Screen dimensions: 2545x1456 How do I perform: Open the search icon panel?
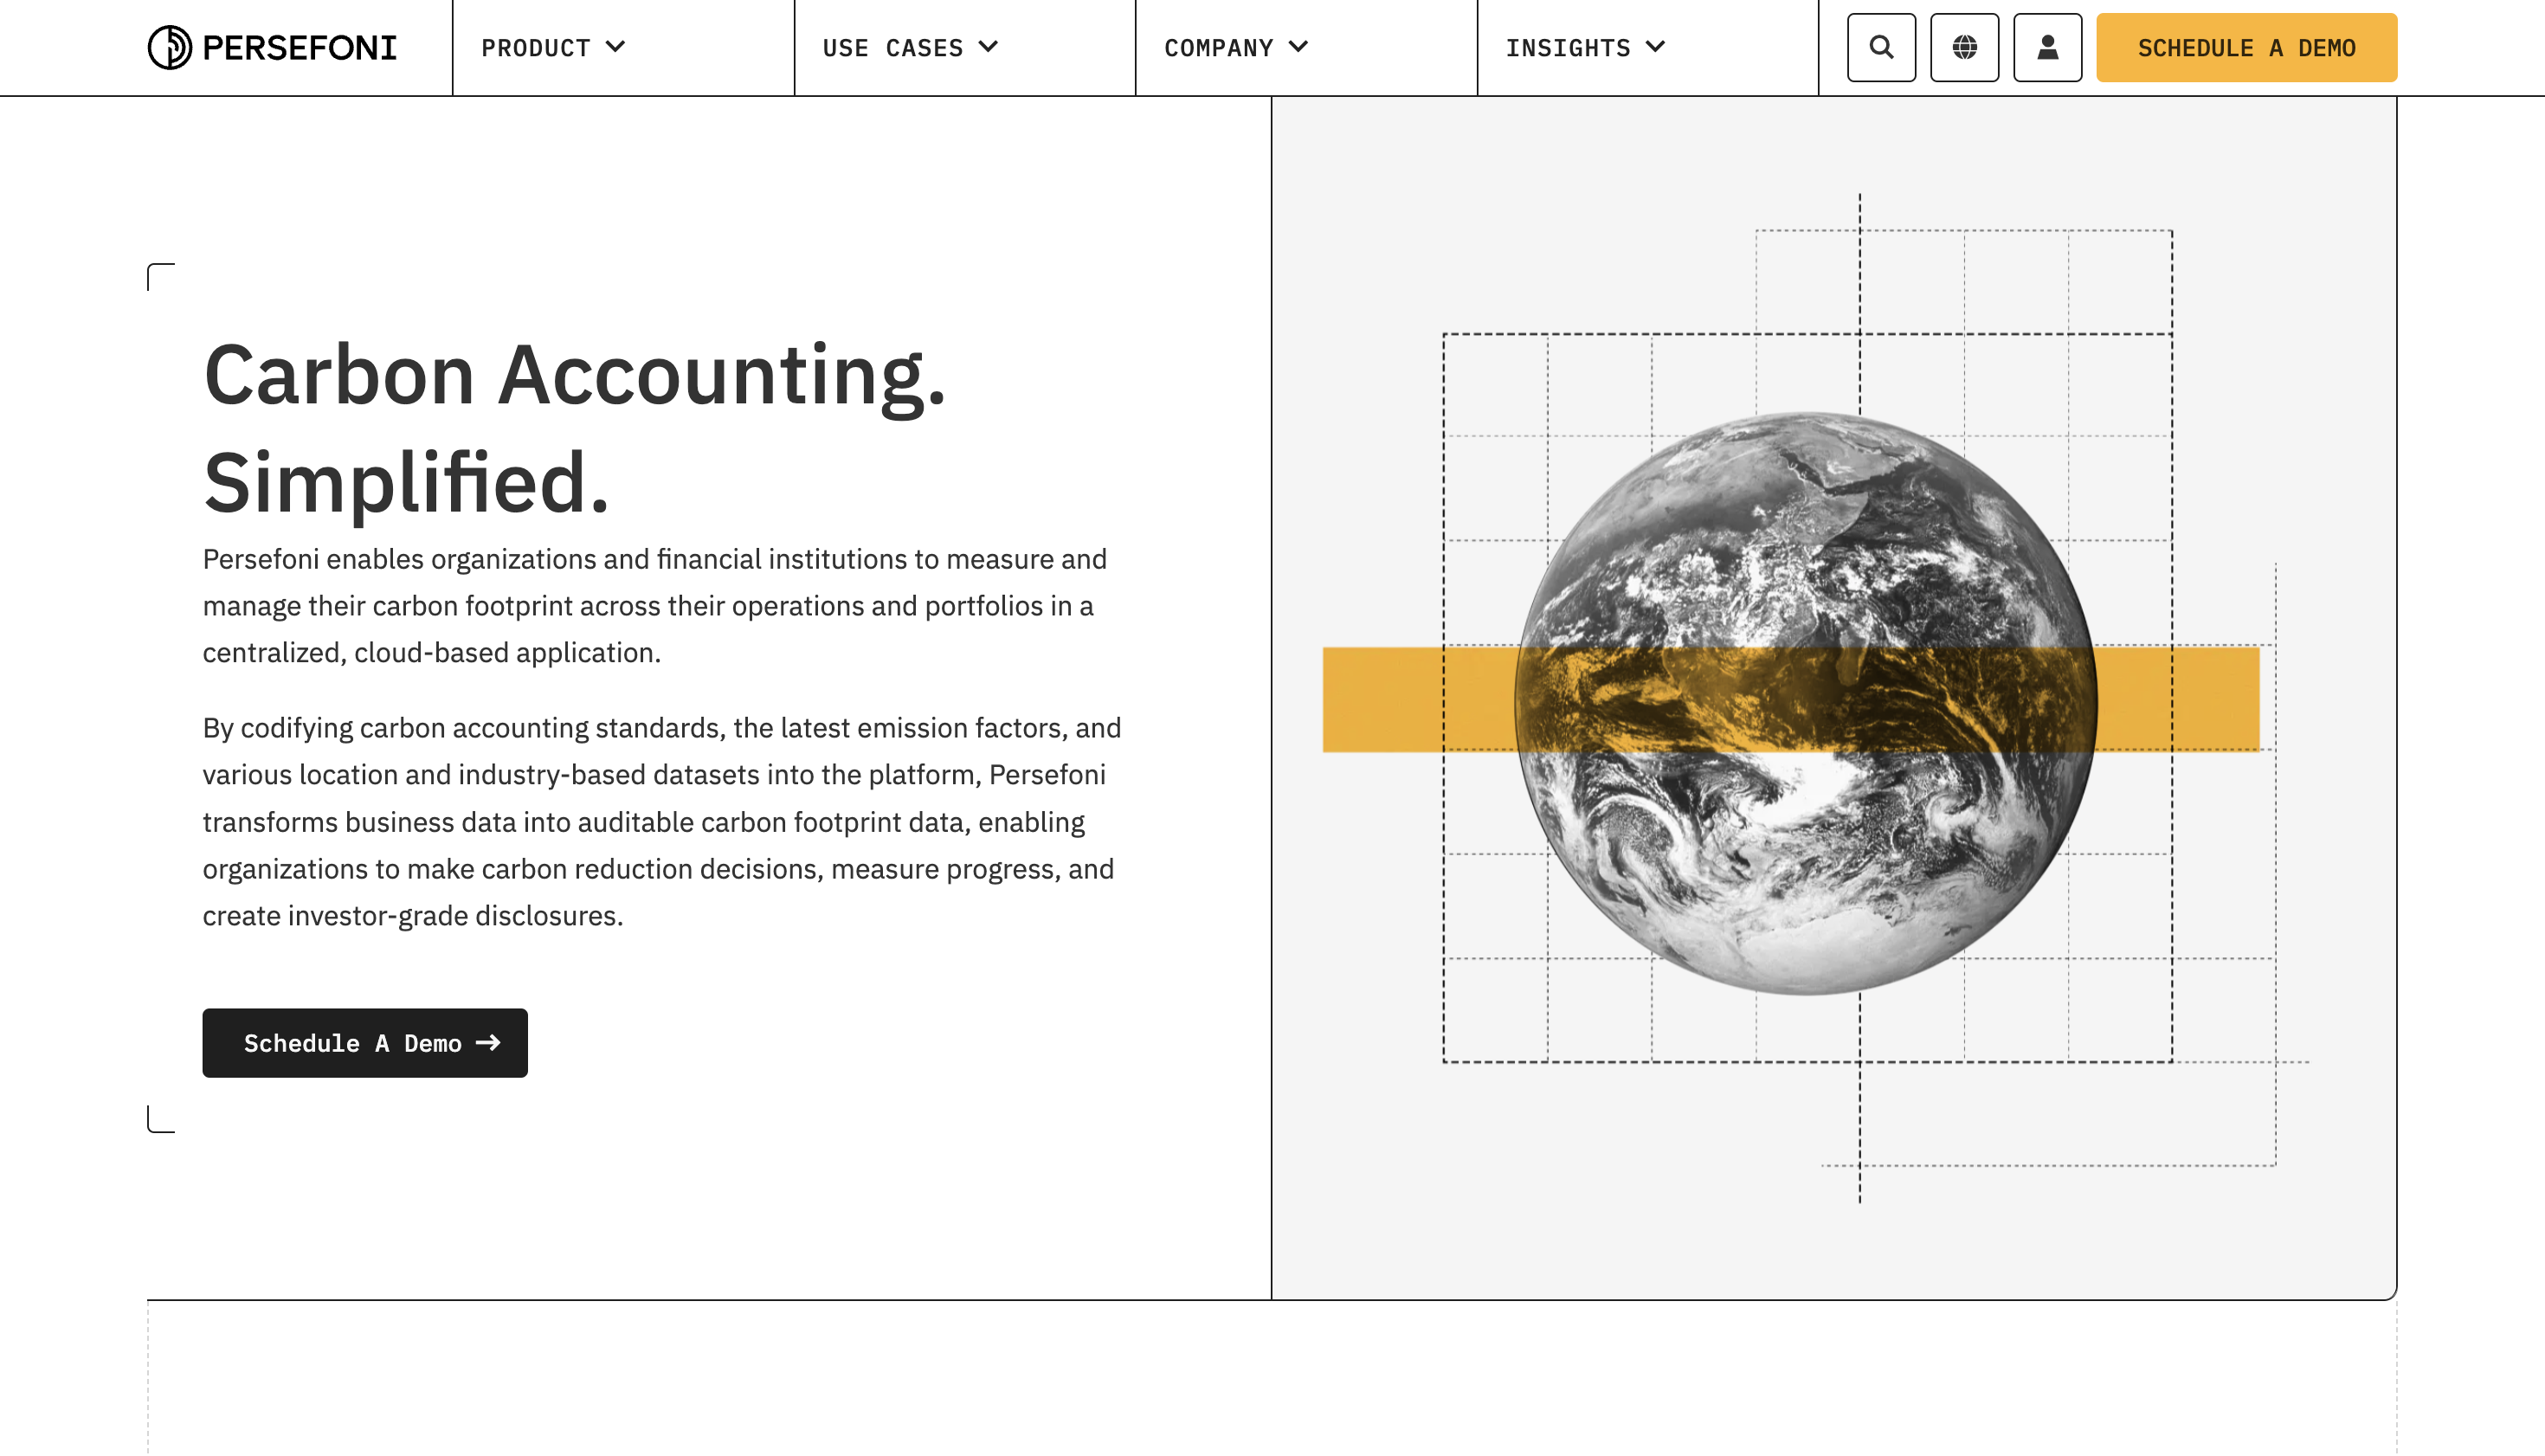[1881, 48]
